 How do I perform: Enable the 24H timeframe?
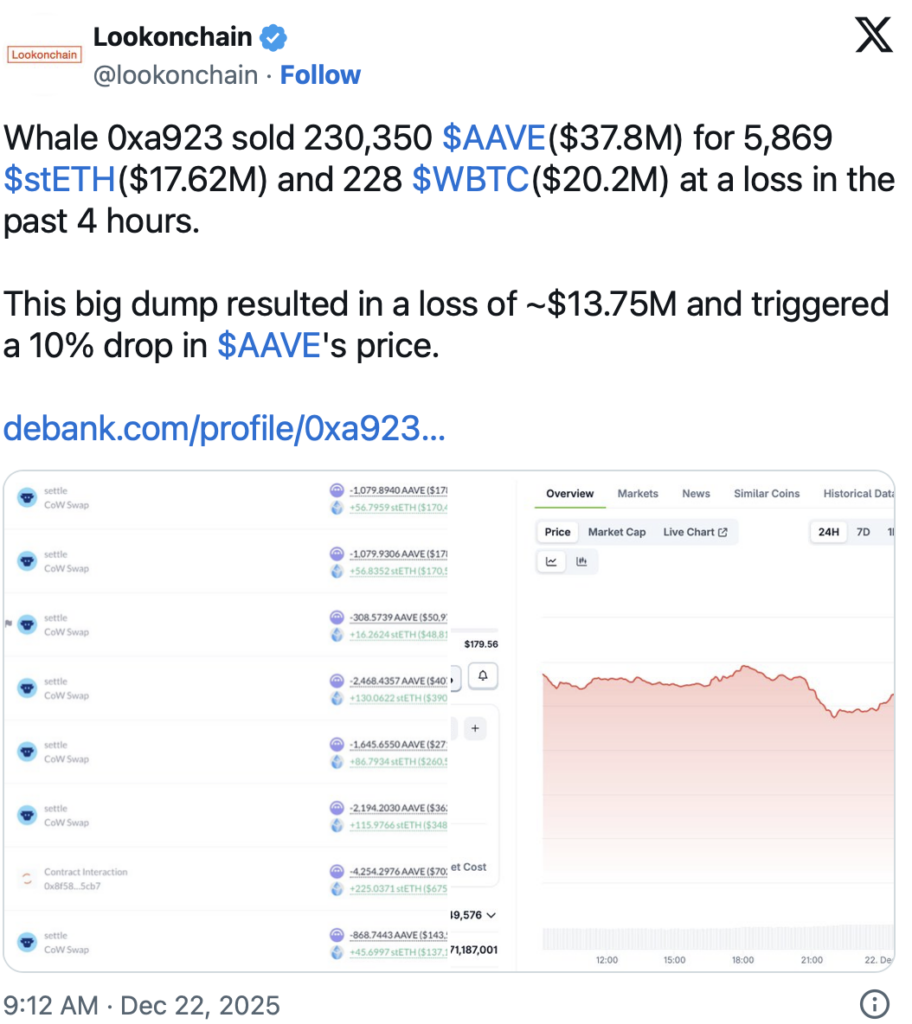[828, 532]
